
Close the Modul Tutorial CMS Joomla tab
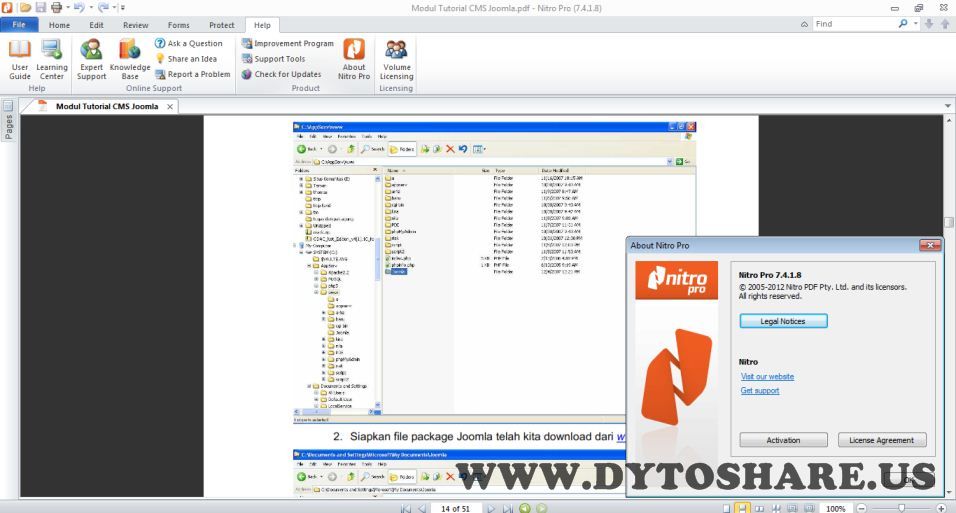(170, 107)
